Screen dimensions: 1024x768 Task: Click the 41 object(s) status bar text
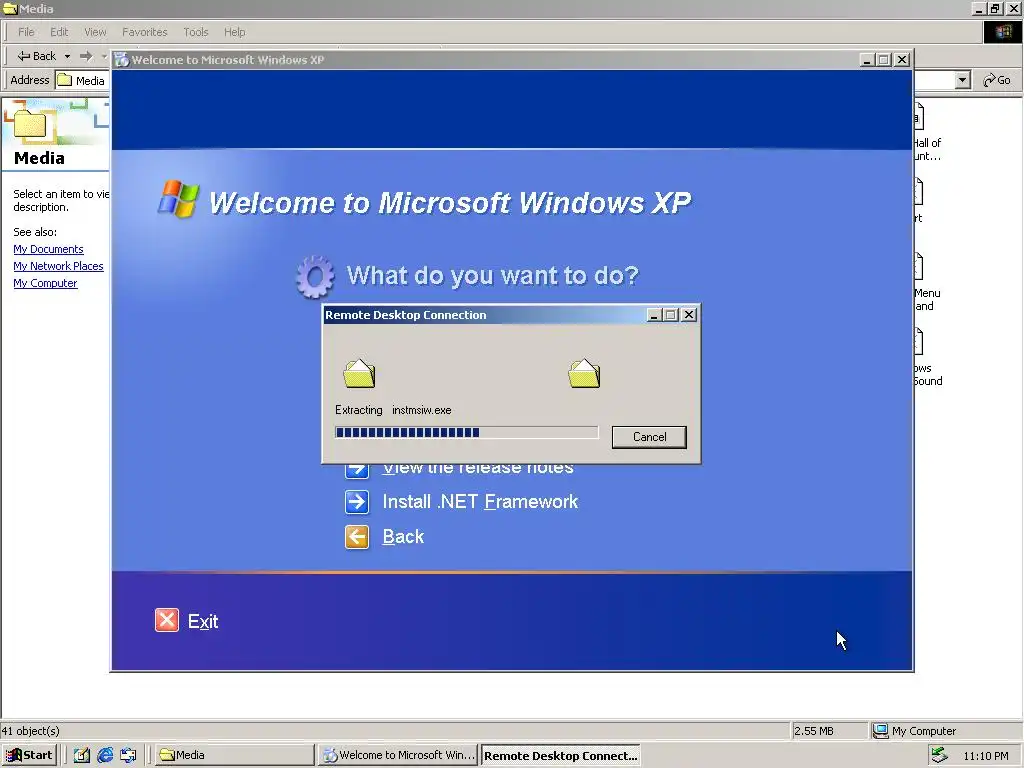(31, 731)
